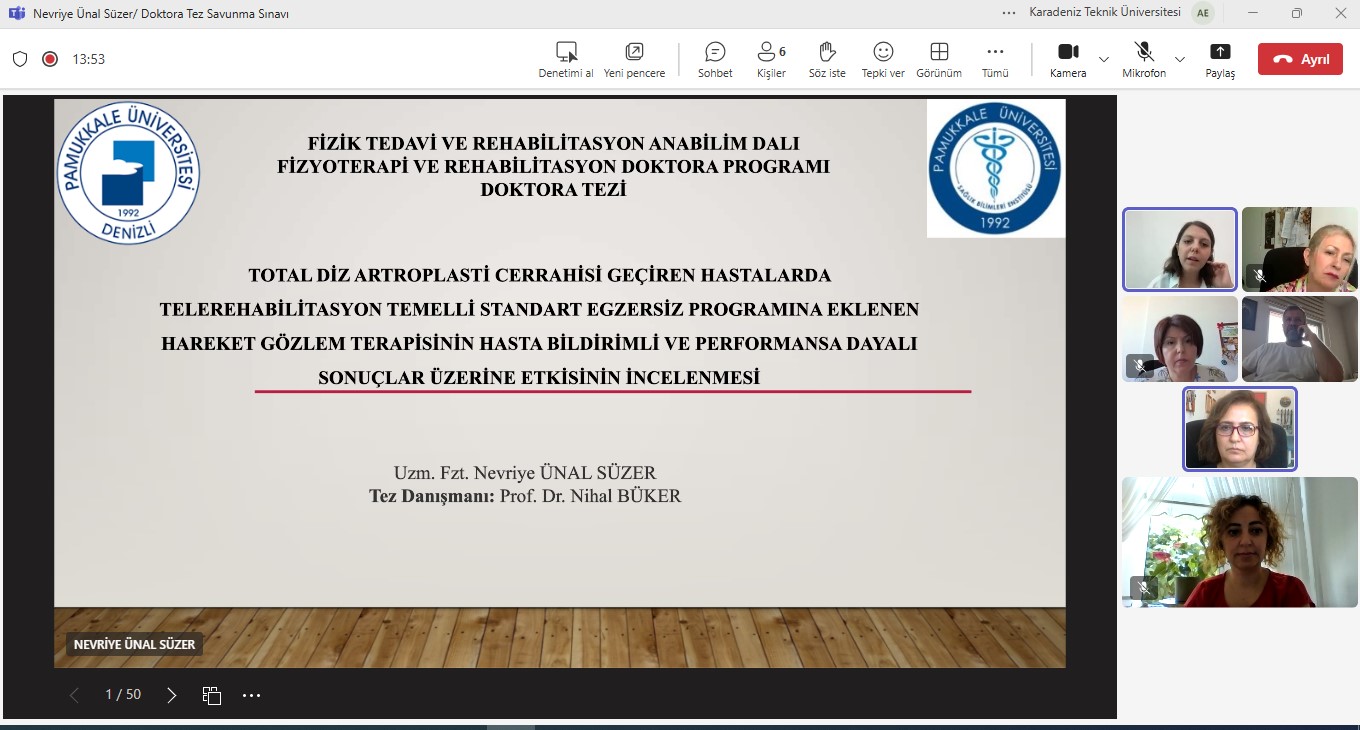Click the 1 / 50 slide counter
The width and height of the screenshot is (1360, 730).
pos(123,694)
